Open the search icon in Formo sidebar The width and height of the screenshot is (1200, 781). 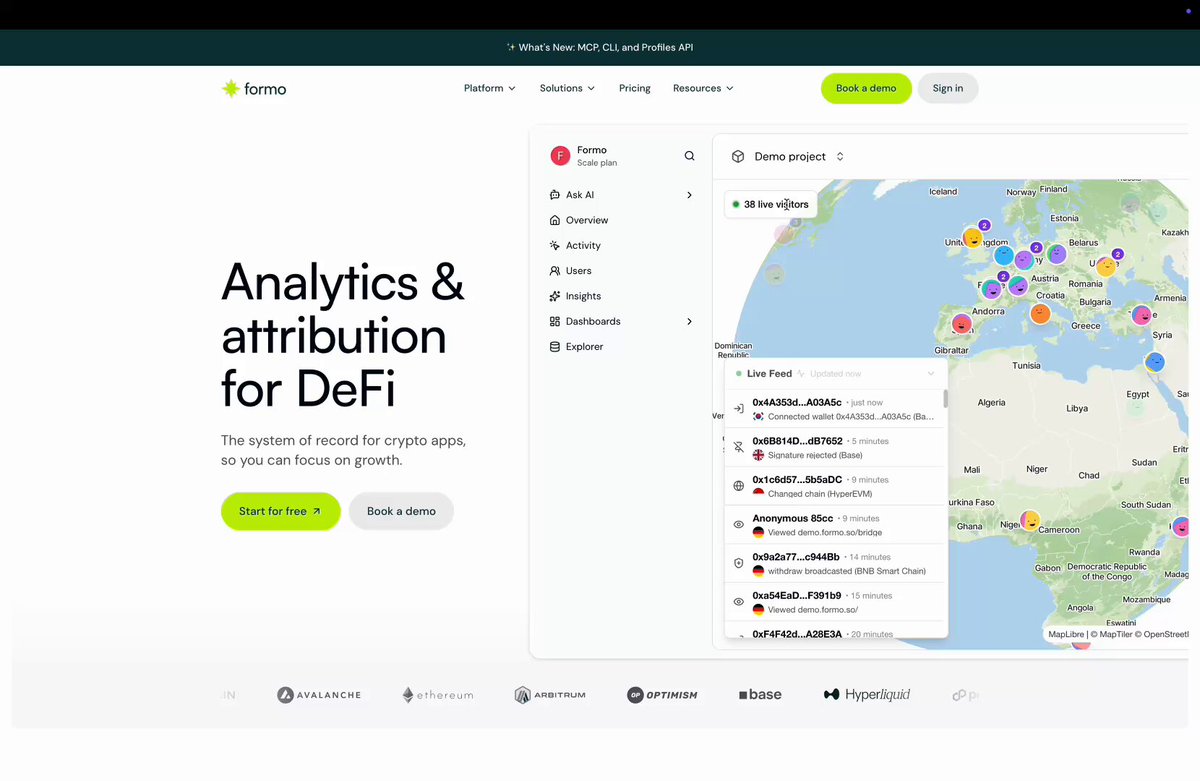pyautogui.click(x=689, y=156)
